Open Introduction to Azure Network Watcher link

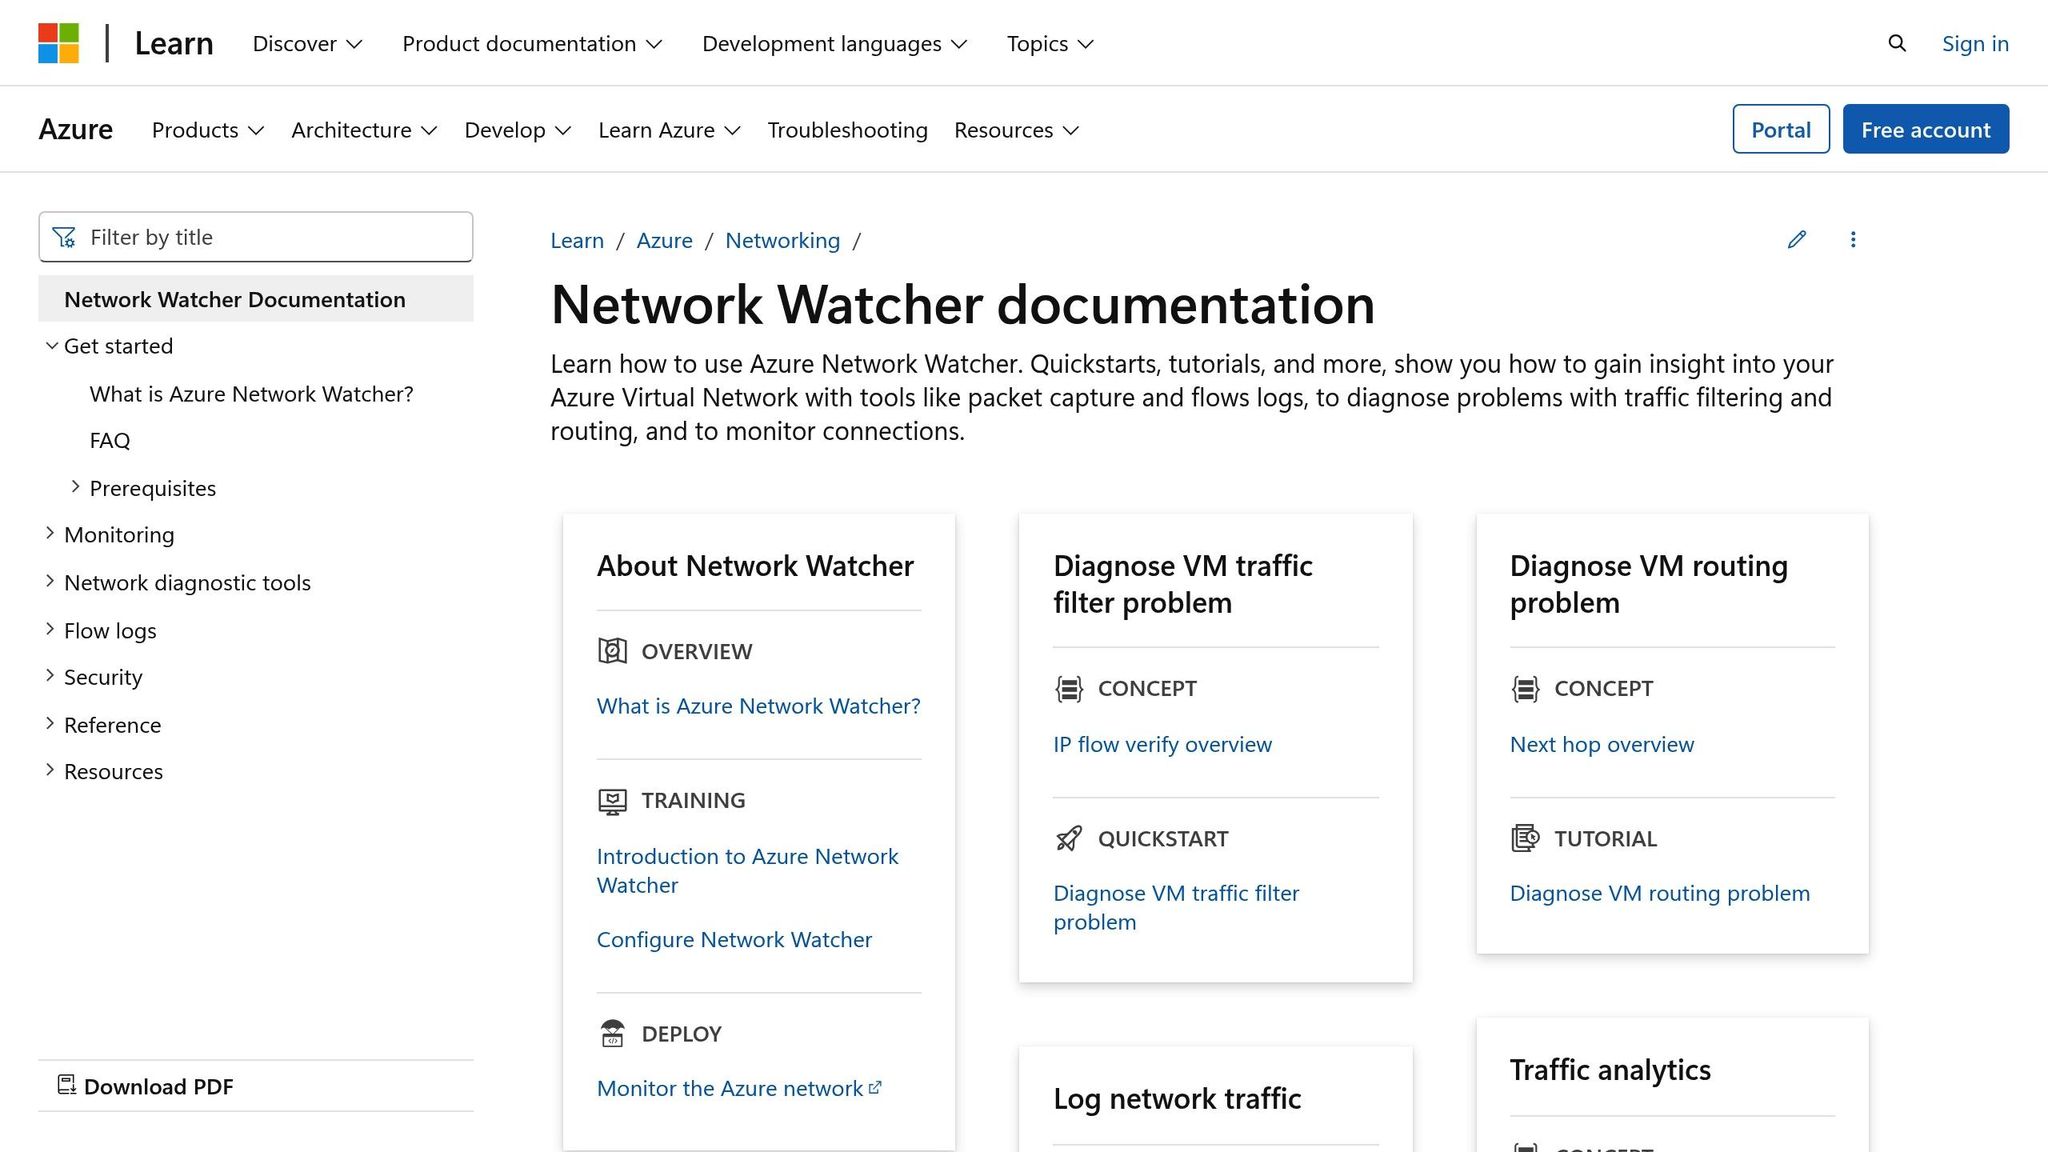click(747, 871)
